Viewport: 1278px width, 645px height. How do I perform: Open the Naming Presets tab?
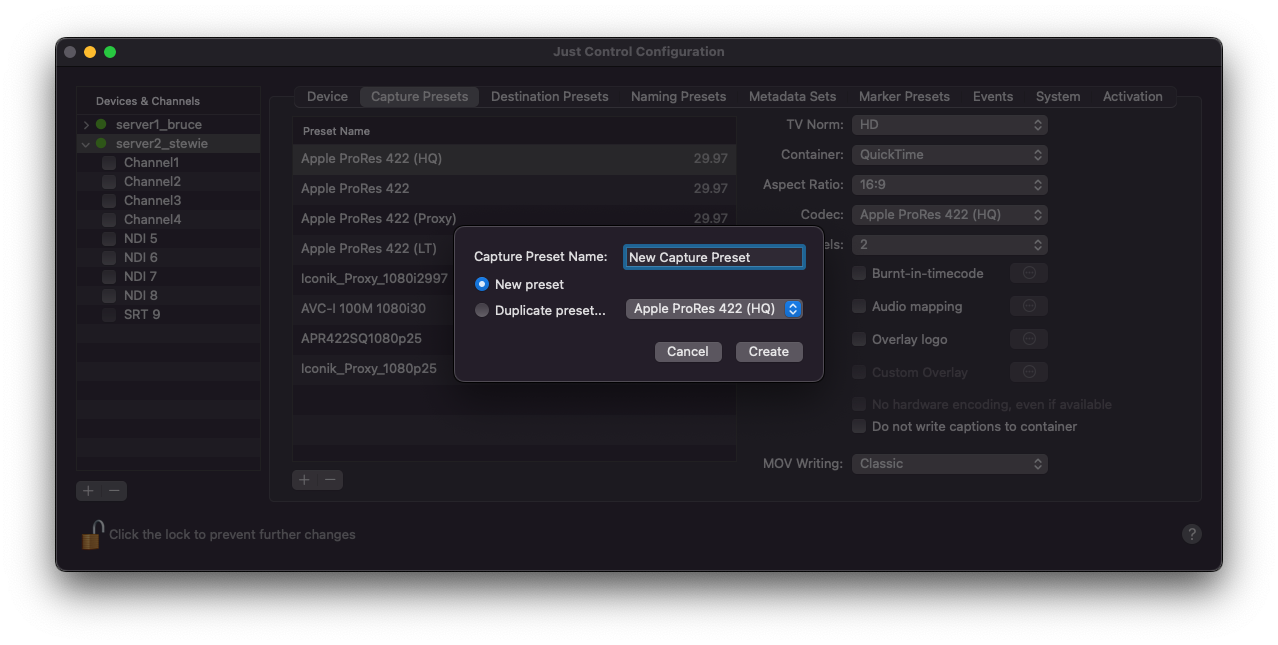(678, 96)
